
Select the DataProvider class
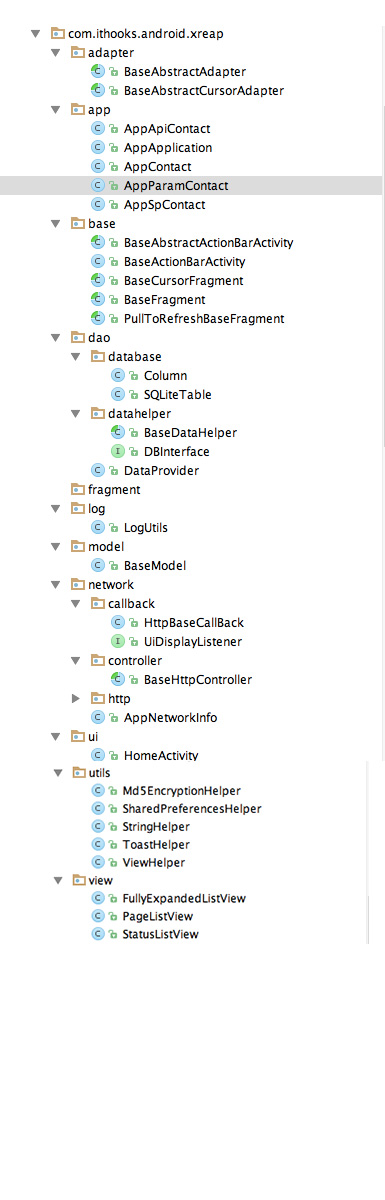coord(161,471)
